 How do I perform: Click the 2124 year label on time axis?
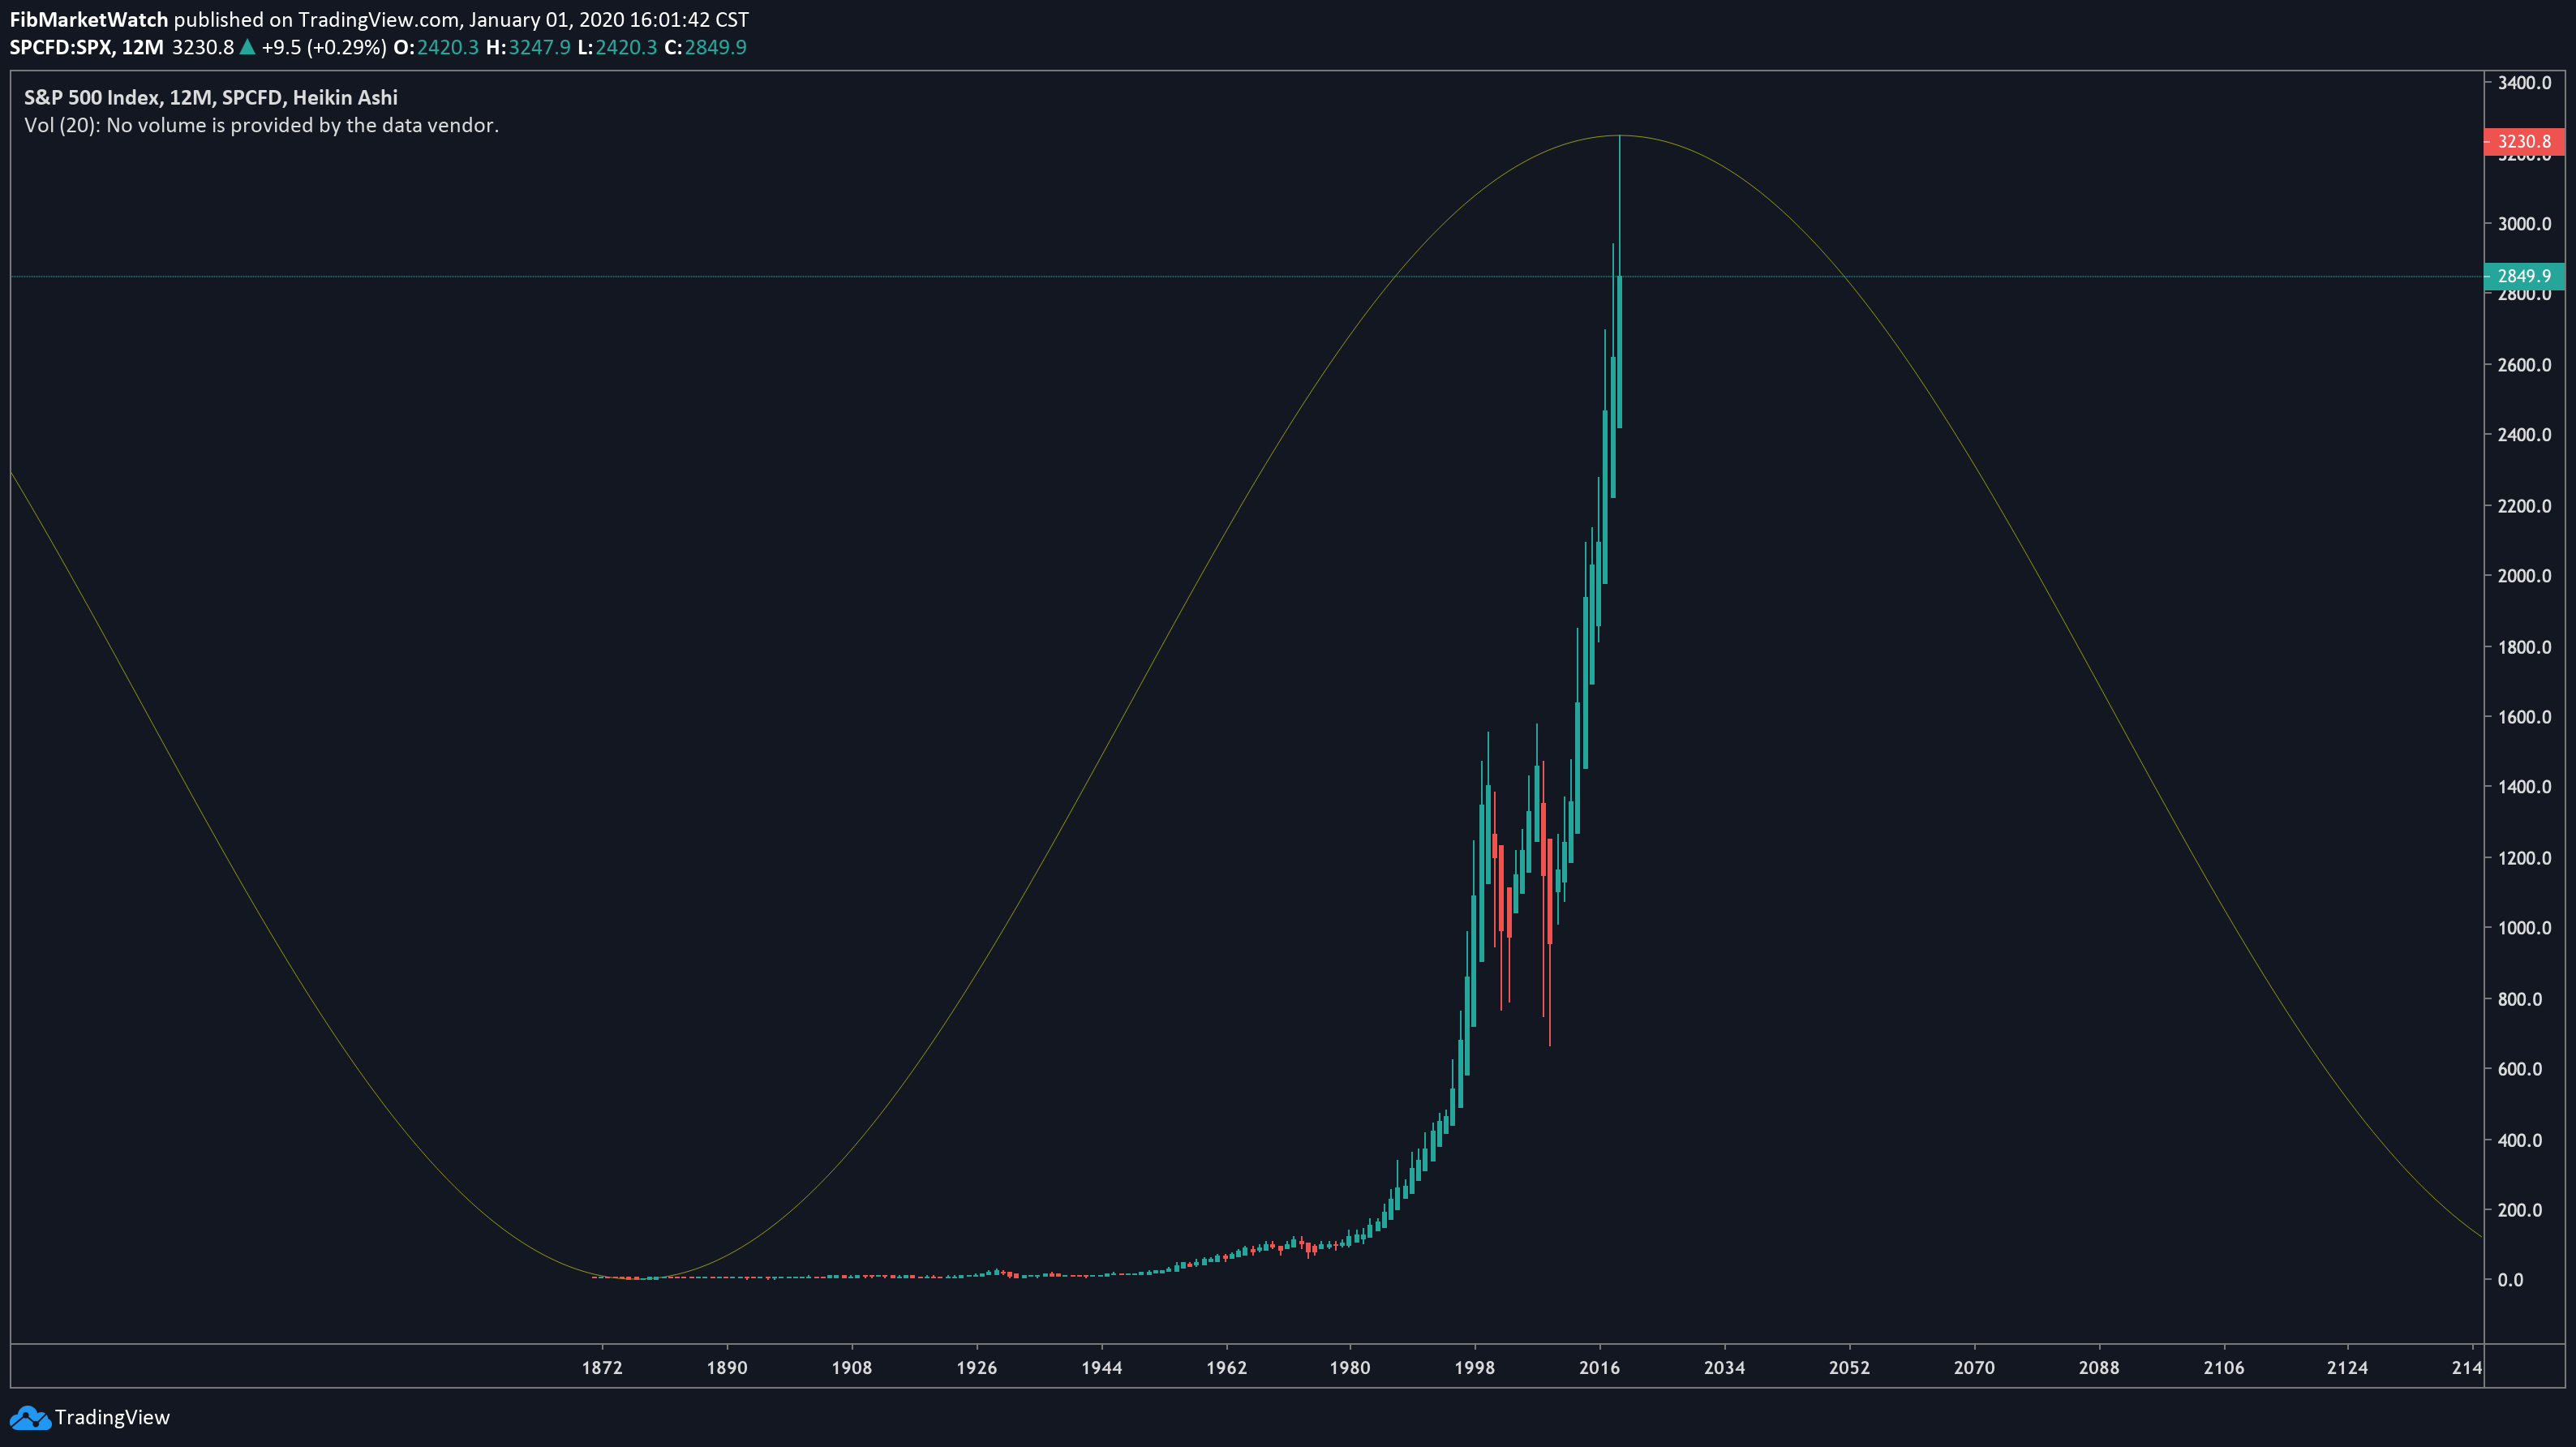2348,1368
